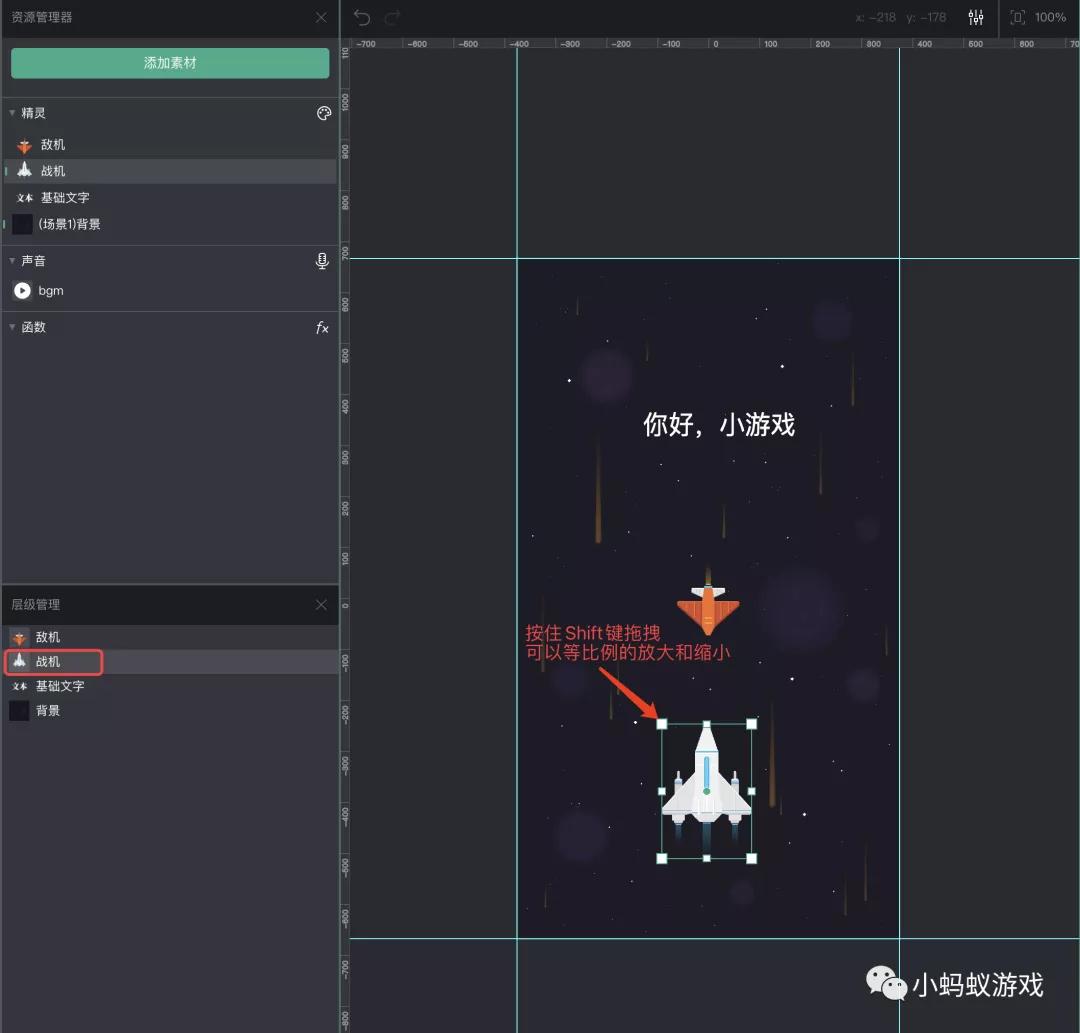Click the 添加素材 button
Image resolution: width=1080 pixels, height=1033 pixels.
click(x=170, y=62)
